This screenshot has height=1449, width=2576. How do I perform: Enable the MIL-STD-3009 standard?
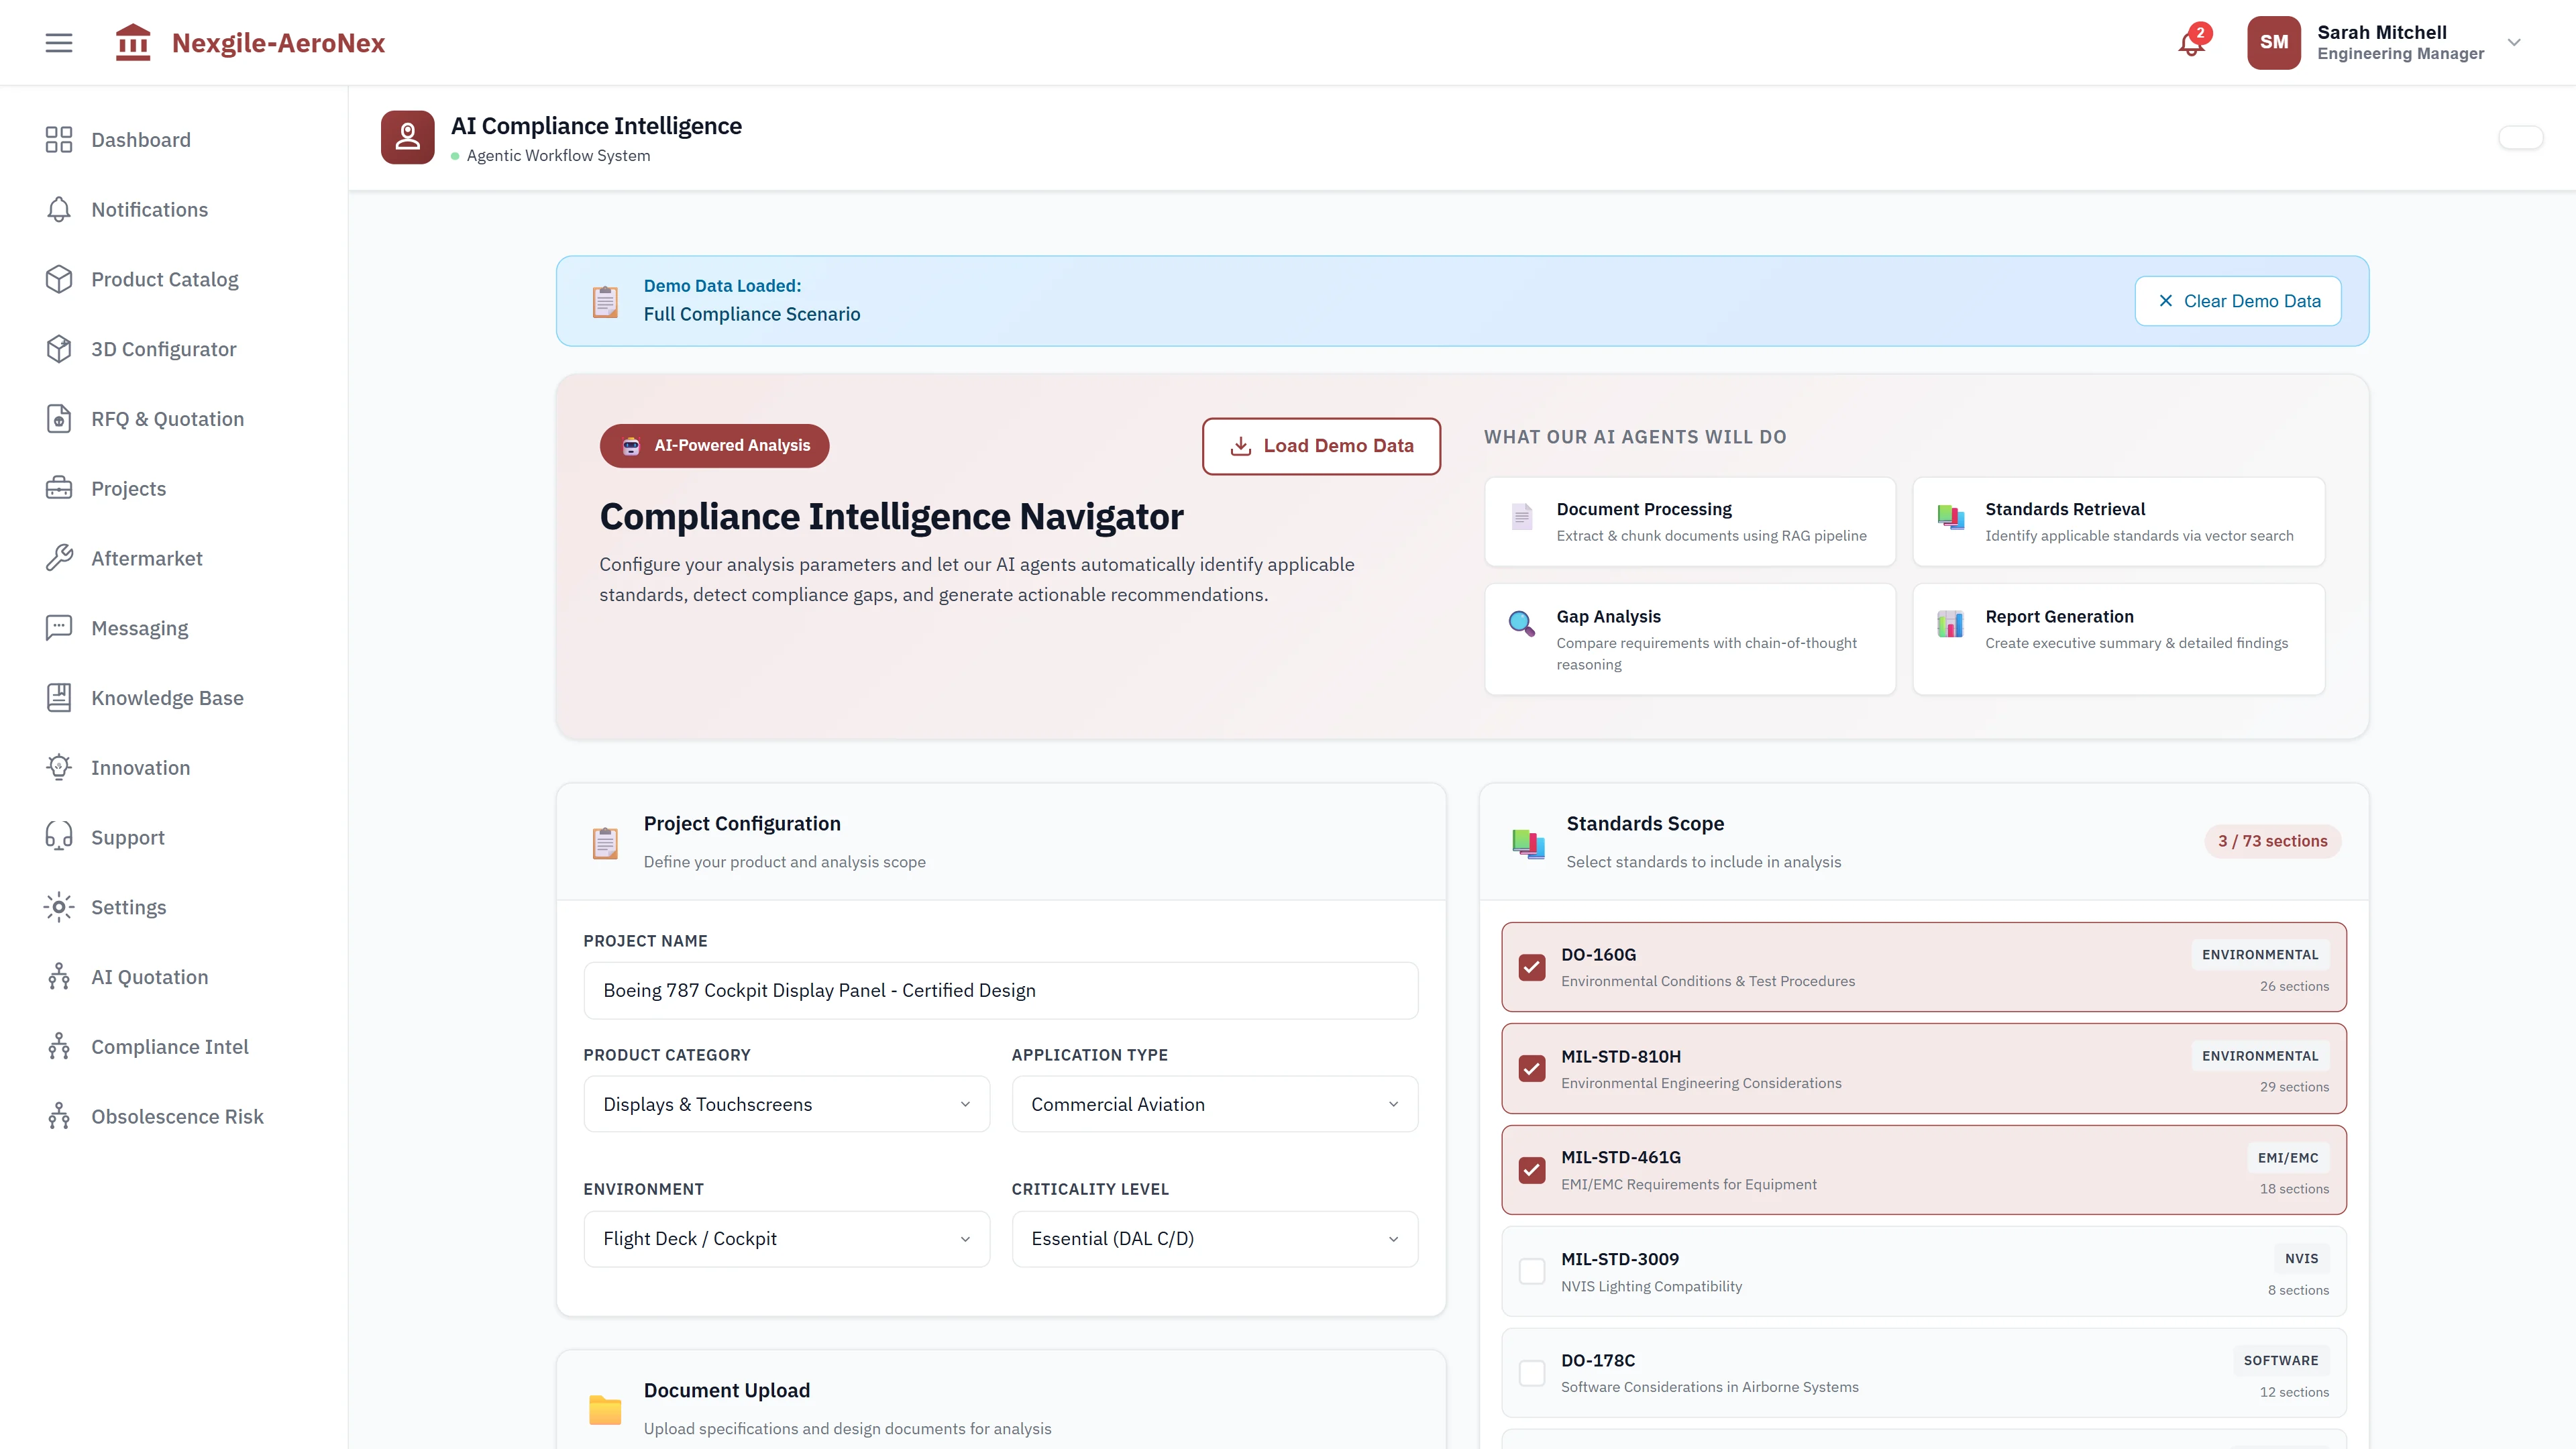[x=1532, y=1271]
